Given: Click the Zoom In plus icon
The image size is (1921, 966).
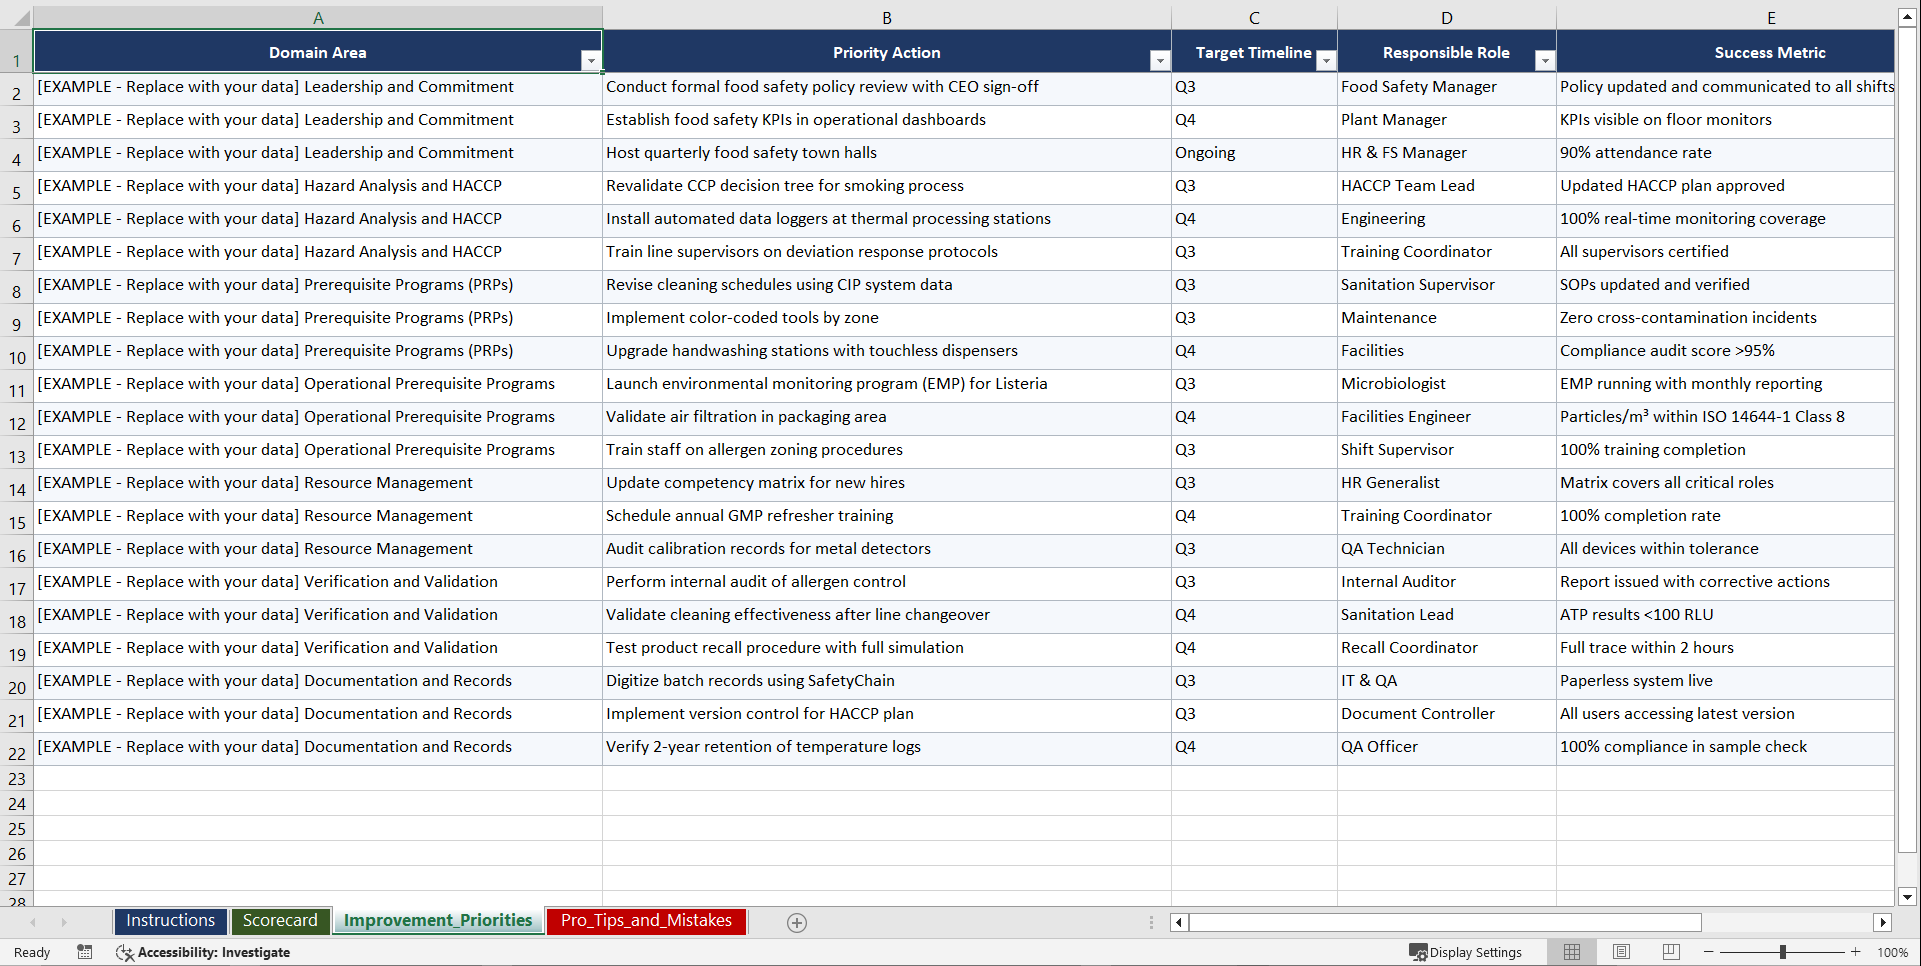Looking at the screenshot, I should click(1856, 952).
